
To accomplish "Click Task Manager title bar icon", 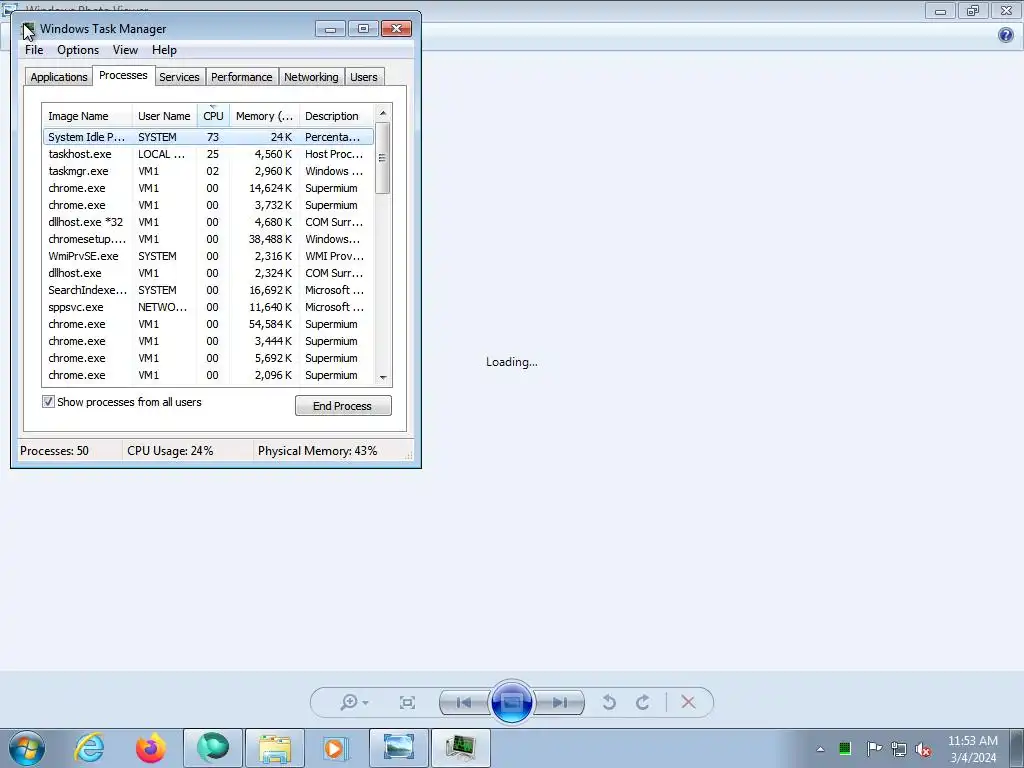I will [x=28, y=29].
